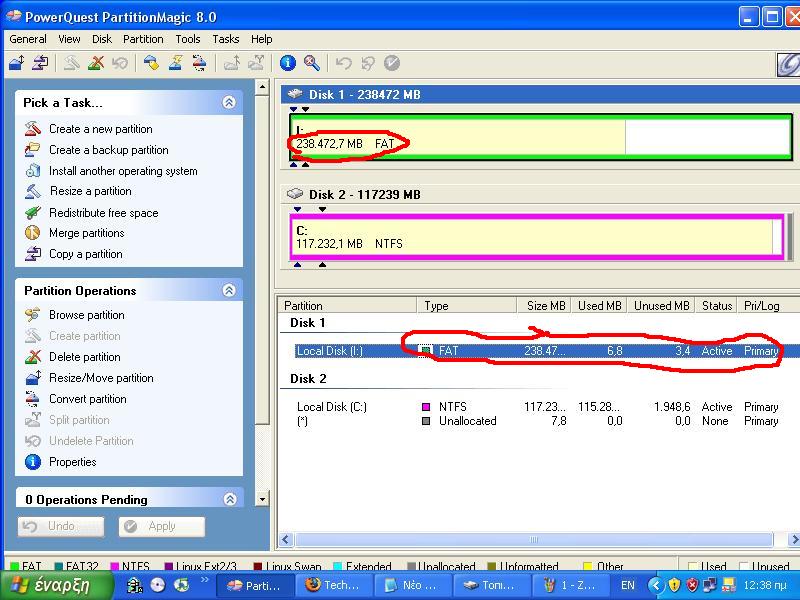Viewport: 800px width, 600px height.
Task: Click the CD disc icon in Quick Launch
Action: [x=158, y=585]
